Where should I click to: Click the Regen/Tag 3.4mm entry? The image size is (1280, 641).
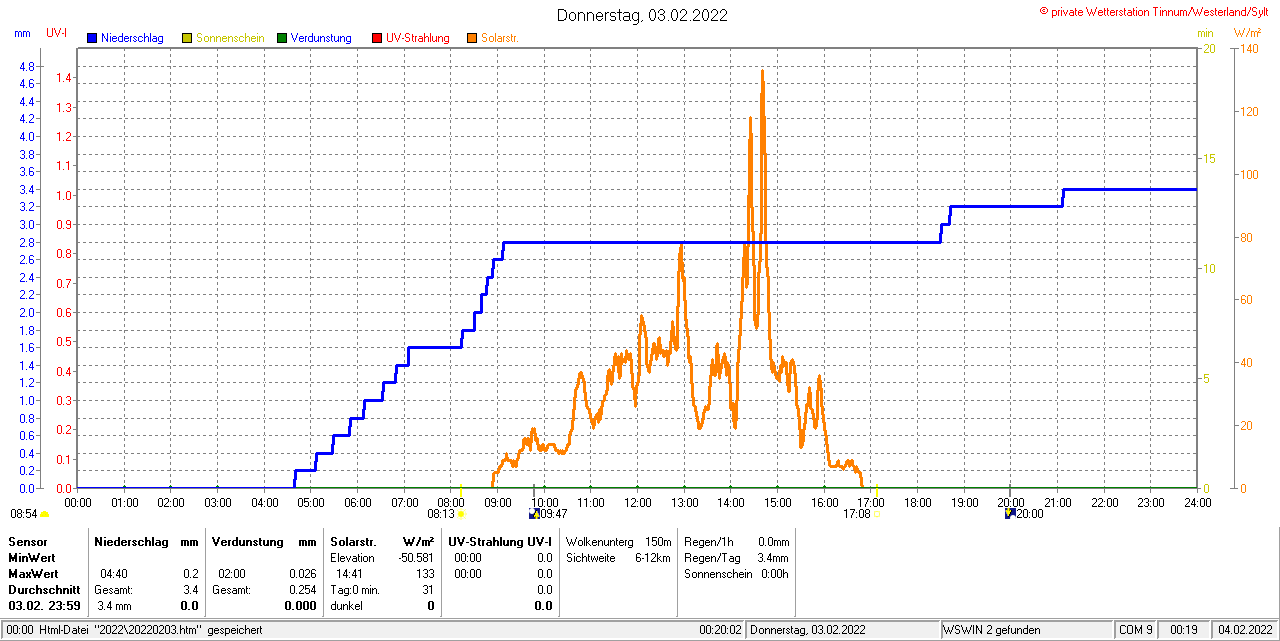[x=737, y=557]
